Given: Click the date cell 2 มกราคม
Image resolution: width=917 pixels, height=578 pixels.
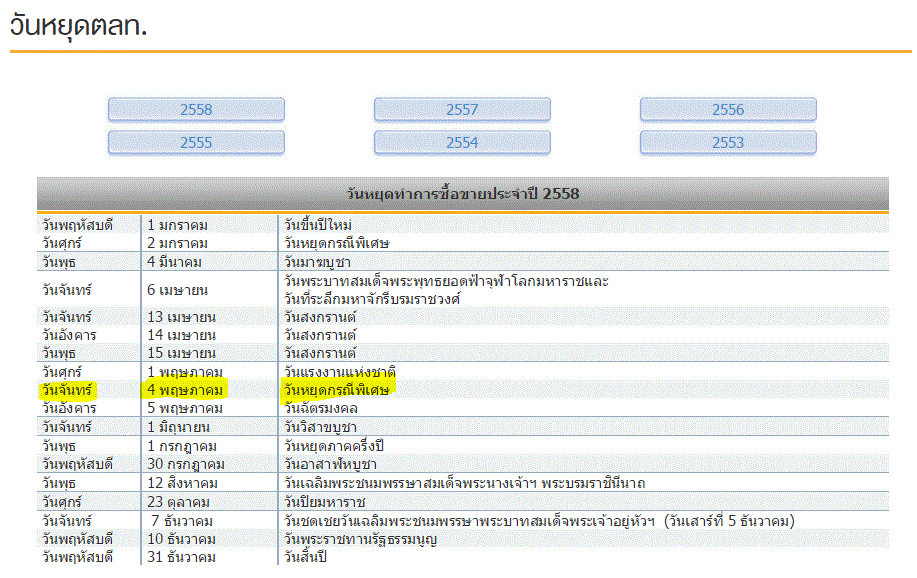Looking at the screenshot, I should coord(177,243).
